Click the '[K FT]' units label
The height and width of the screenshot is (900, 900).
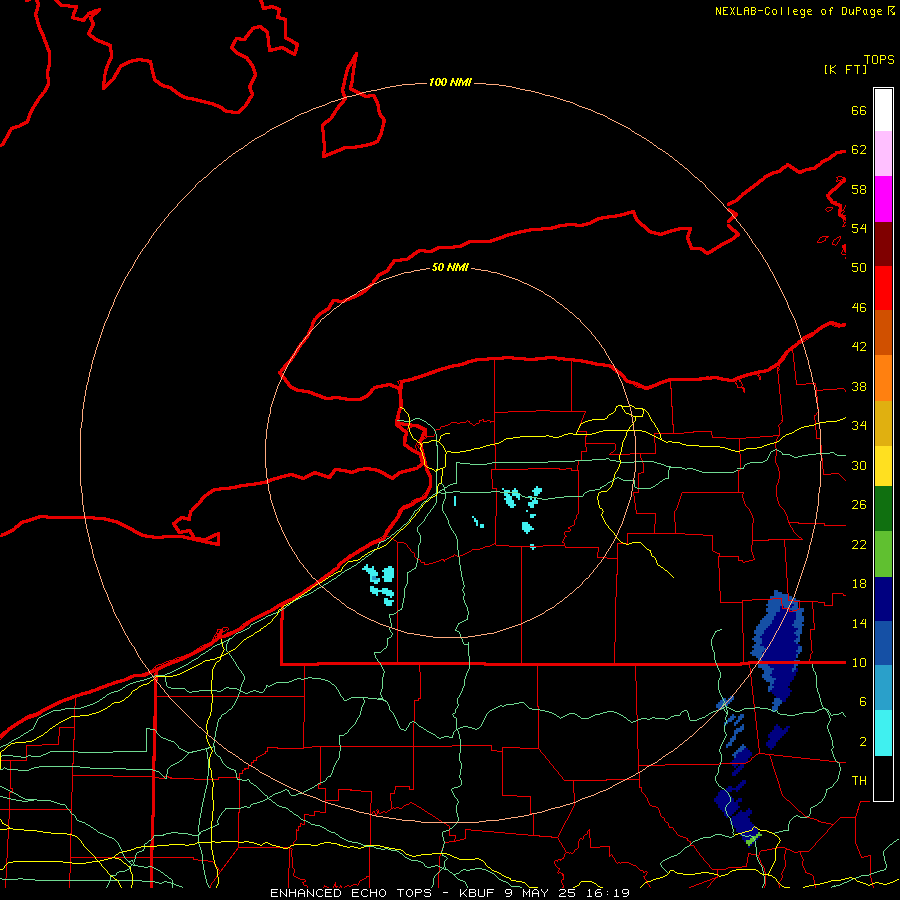pos(845,69)
